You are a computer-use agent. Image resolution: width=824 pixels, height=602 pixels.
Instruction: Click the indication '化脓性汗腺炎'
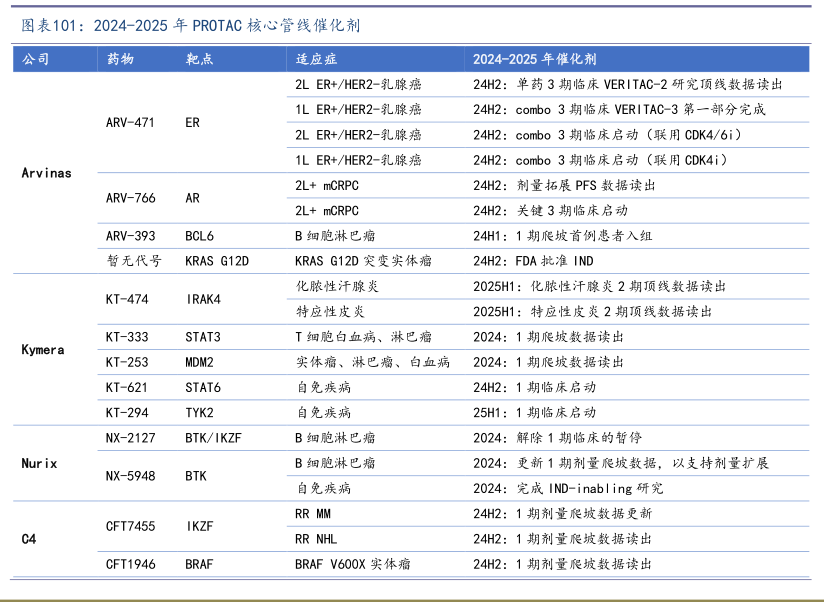coord(337,286)
